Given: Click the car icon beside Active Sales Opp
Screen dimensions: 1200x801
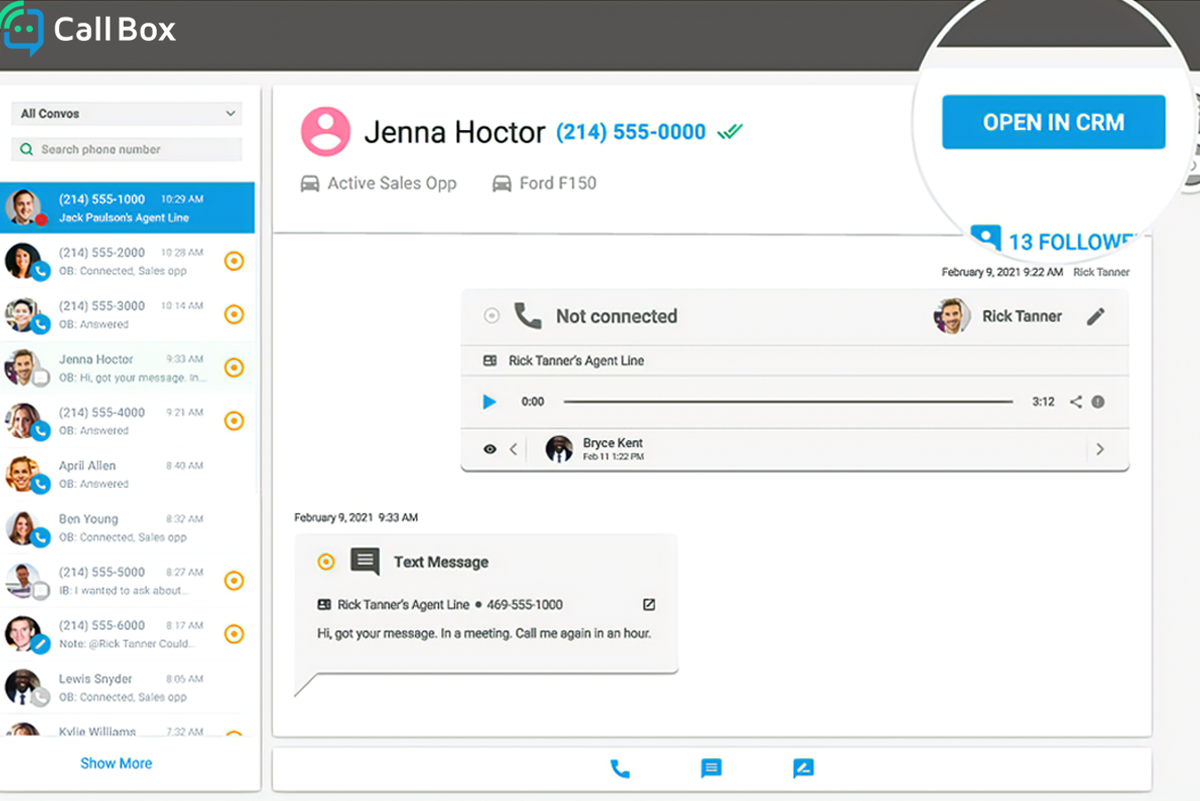Looking at the screenshot, I should tap(310, 183).
